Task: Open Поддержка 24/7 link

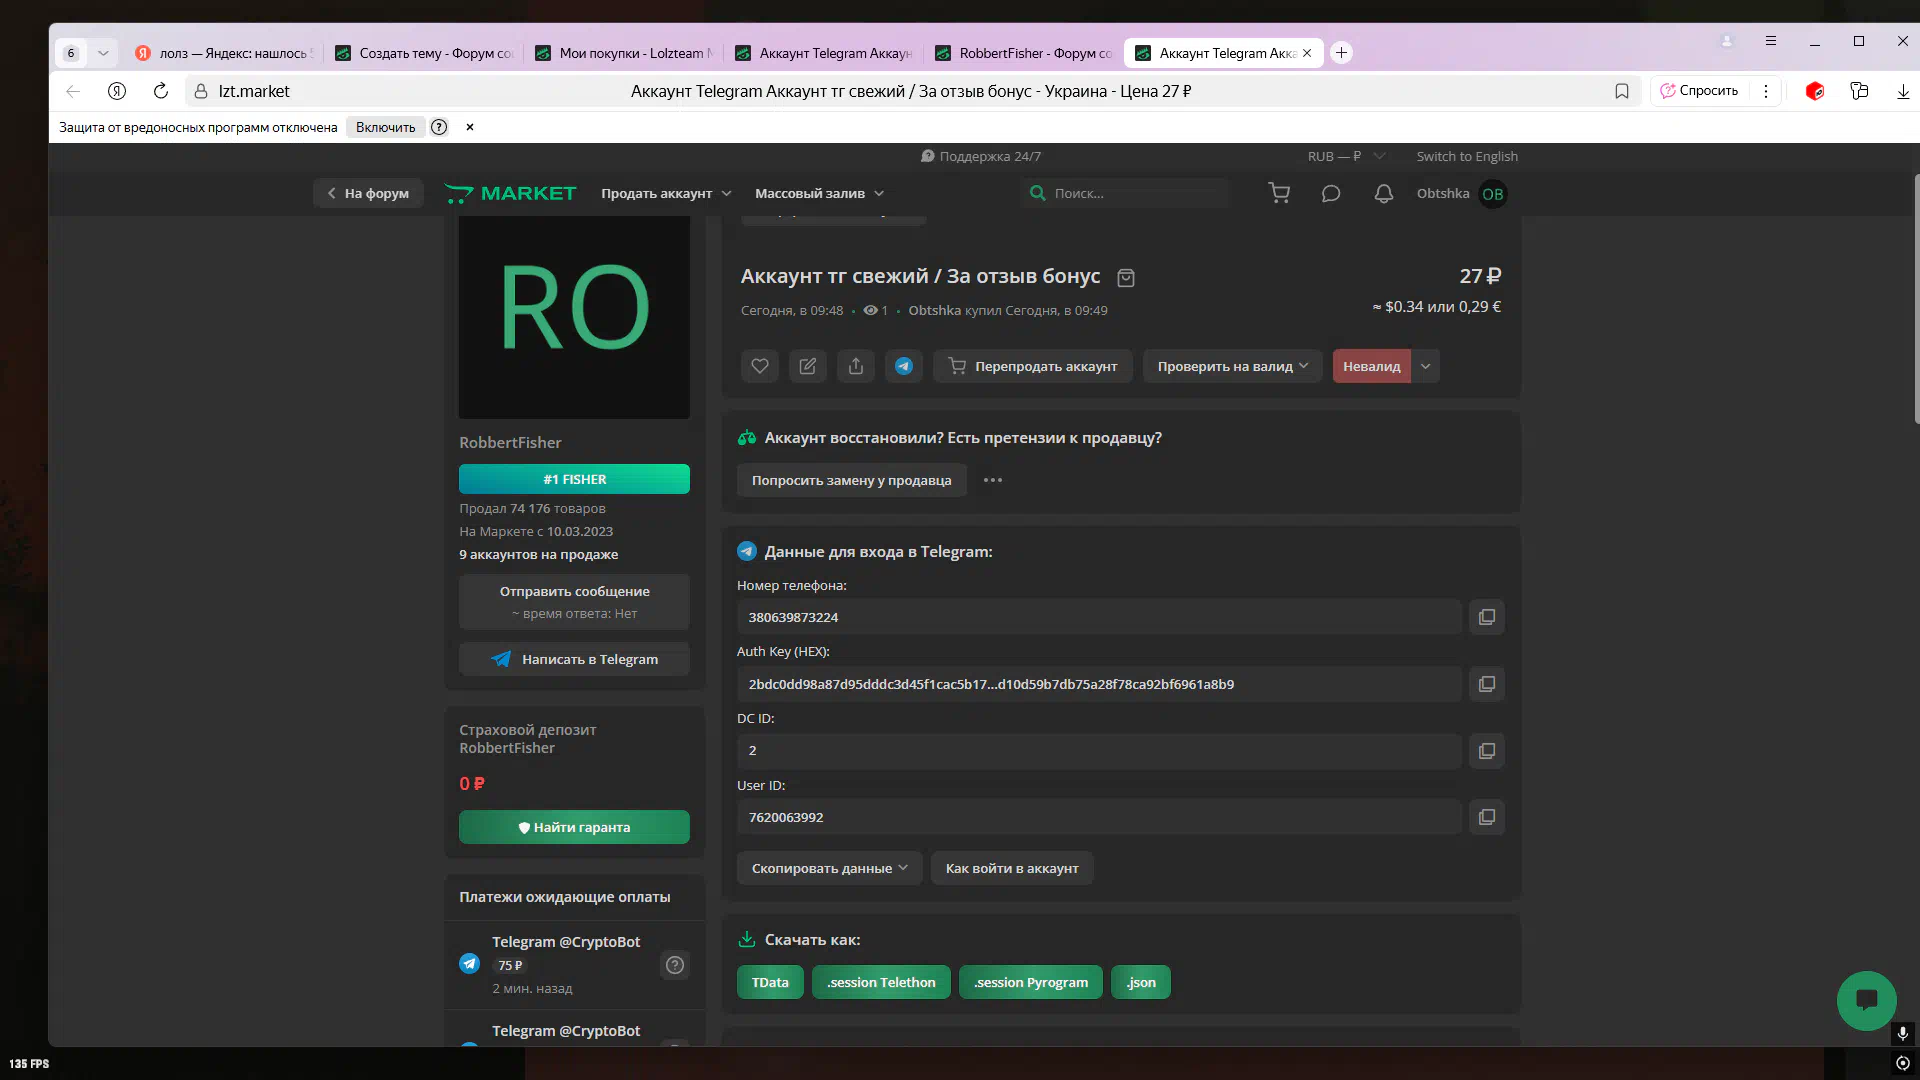Action: (981, 156)
